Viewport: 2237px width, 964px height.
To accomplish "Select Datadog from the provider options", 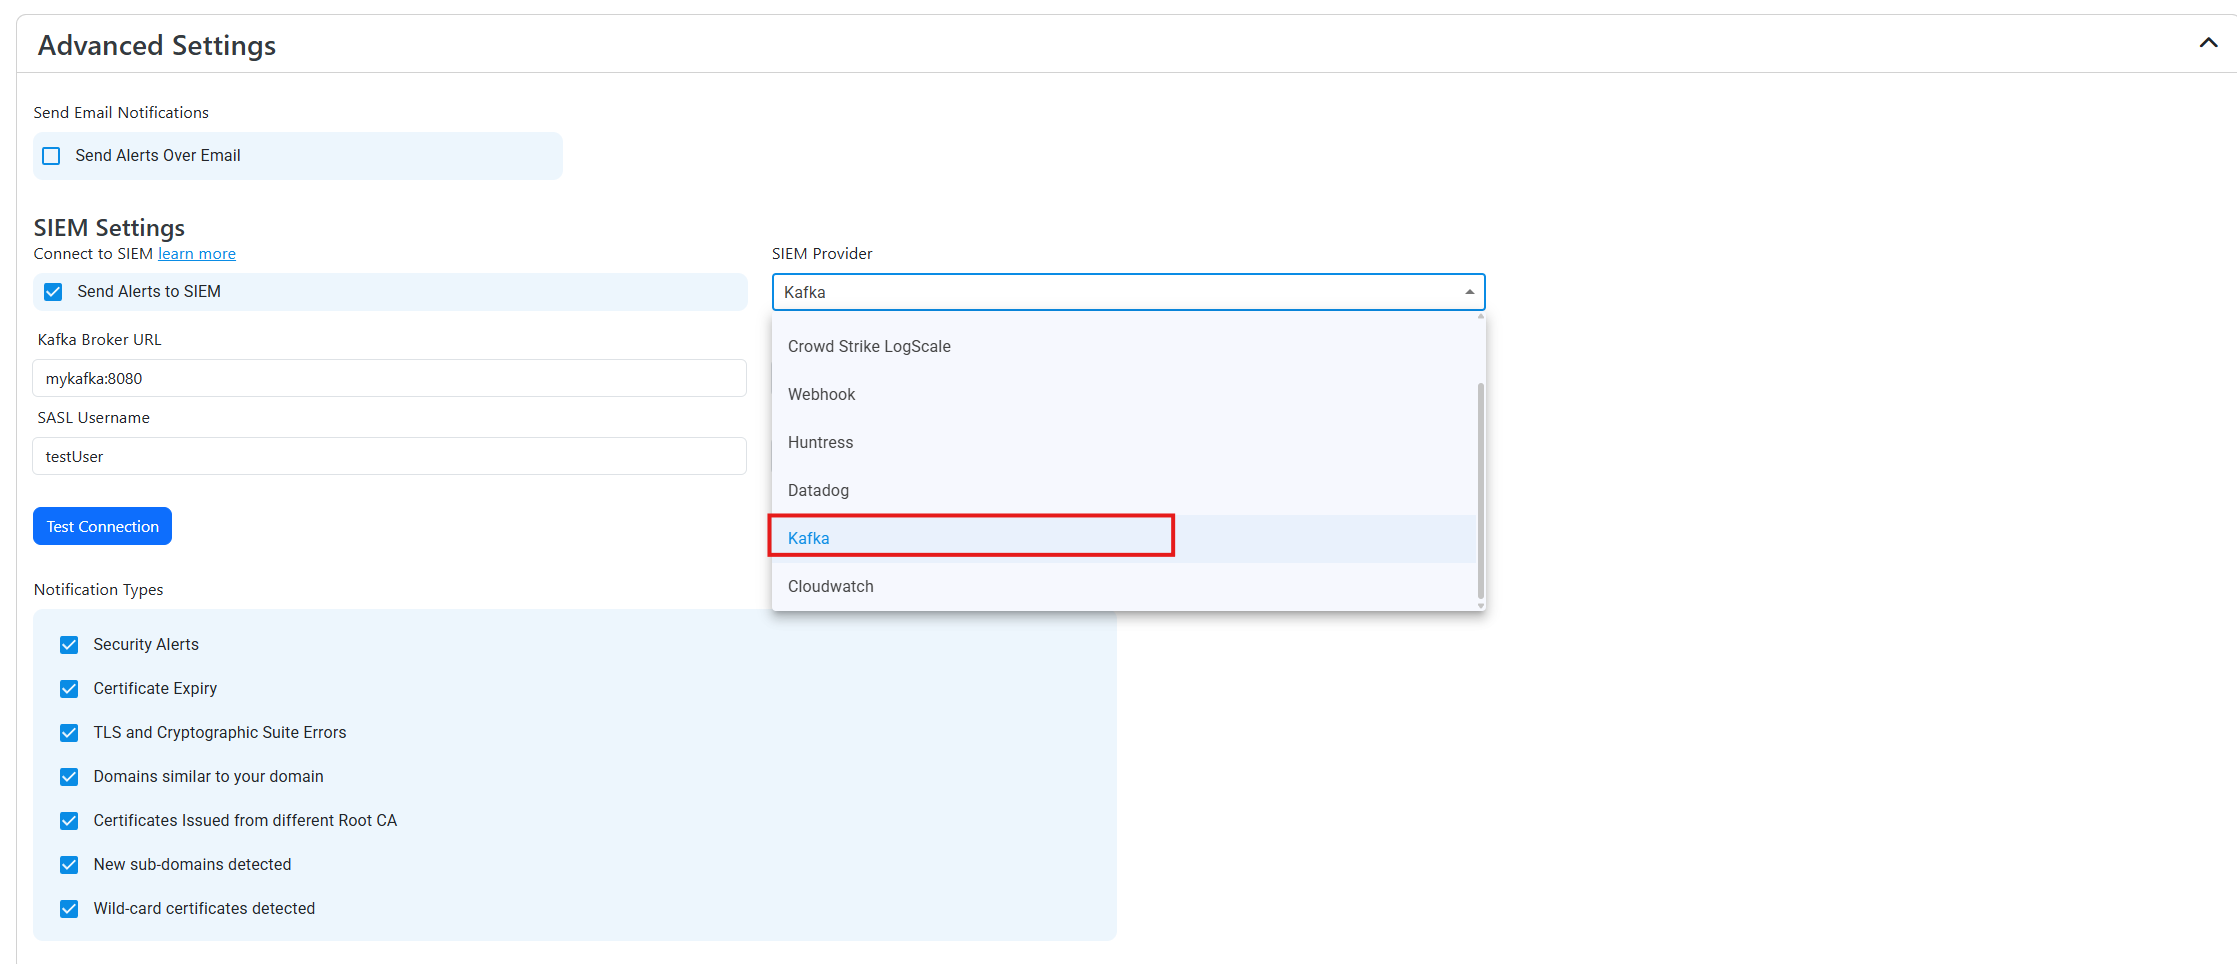I will point(817,490).
